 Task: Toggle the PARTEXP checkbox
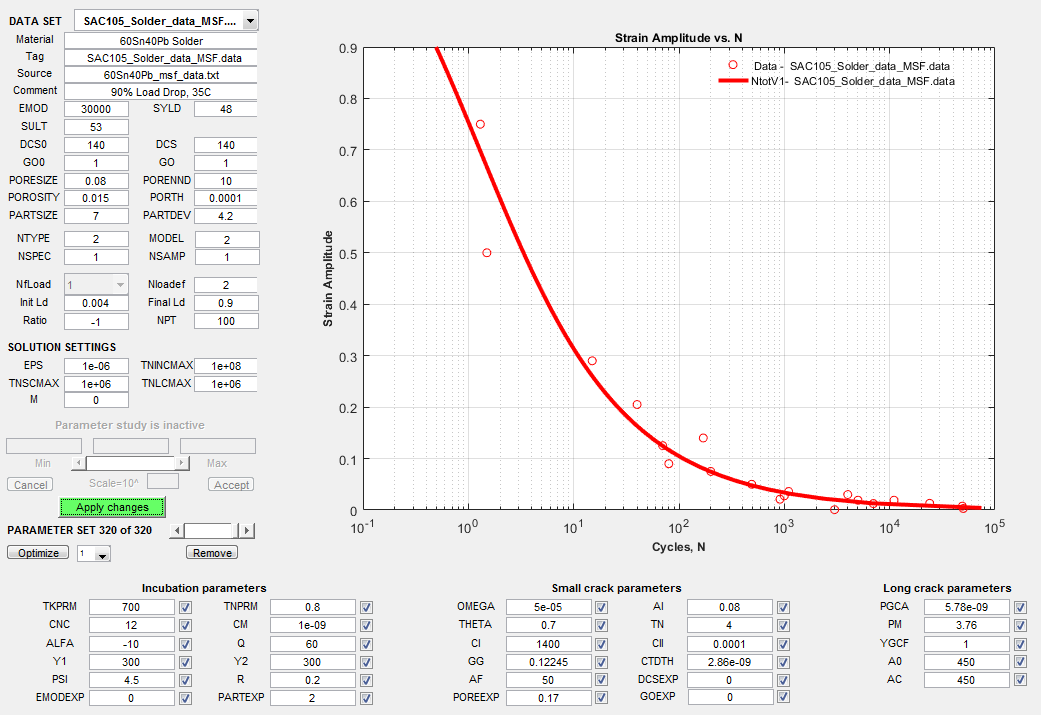(366, 698)
